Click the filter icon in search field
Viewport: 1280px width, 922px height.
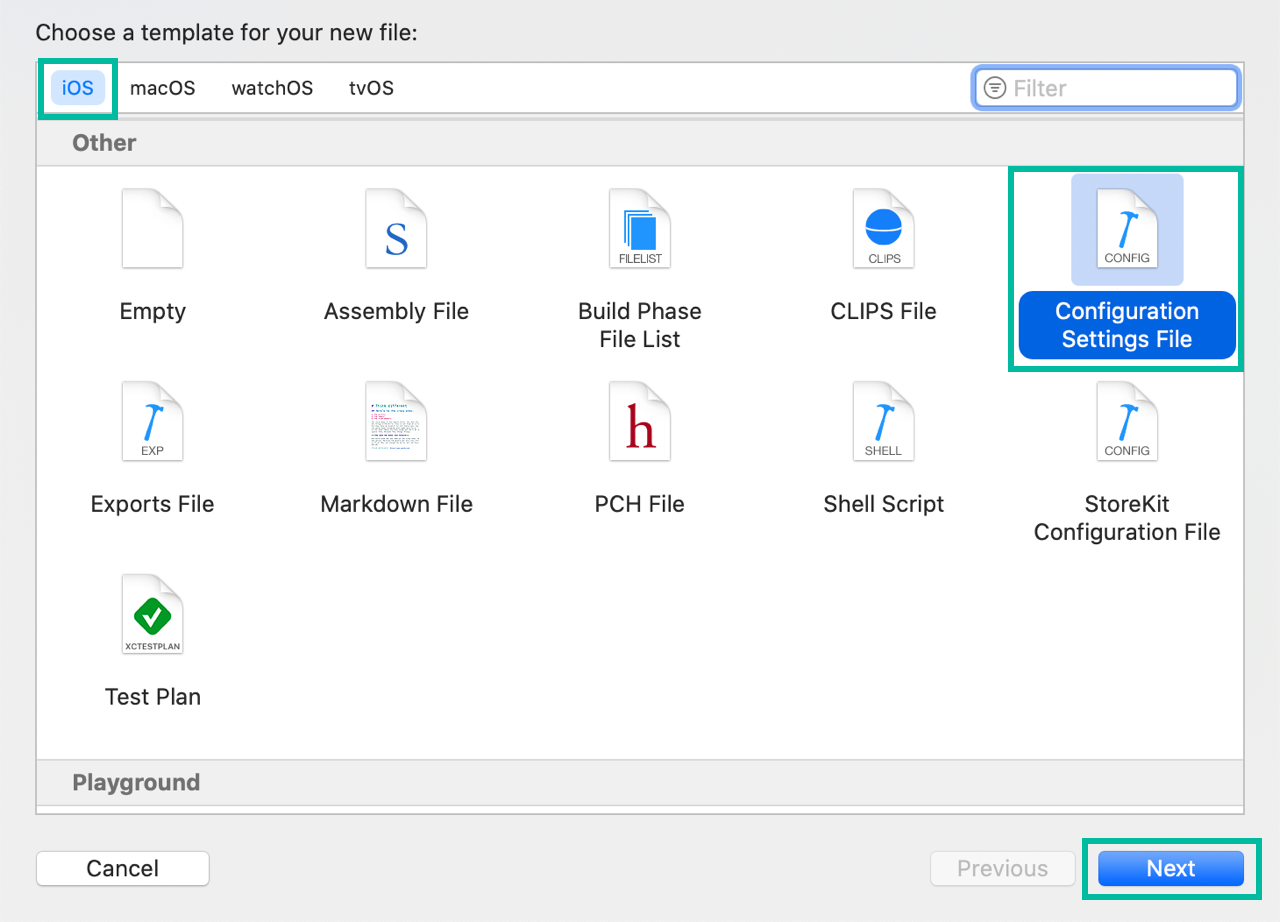[x=994, y=88]
